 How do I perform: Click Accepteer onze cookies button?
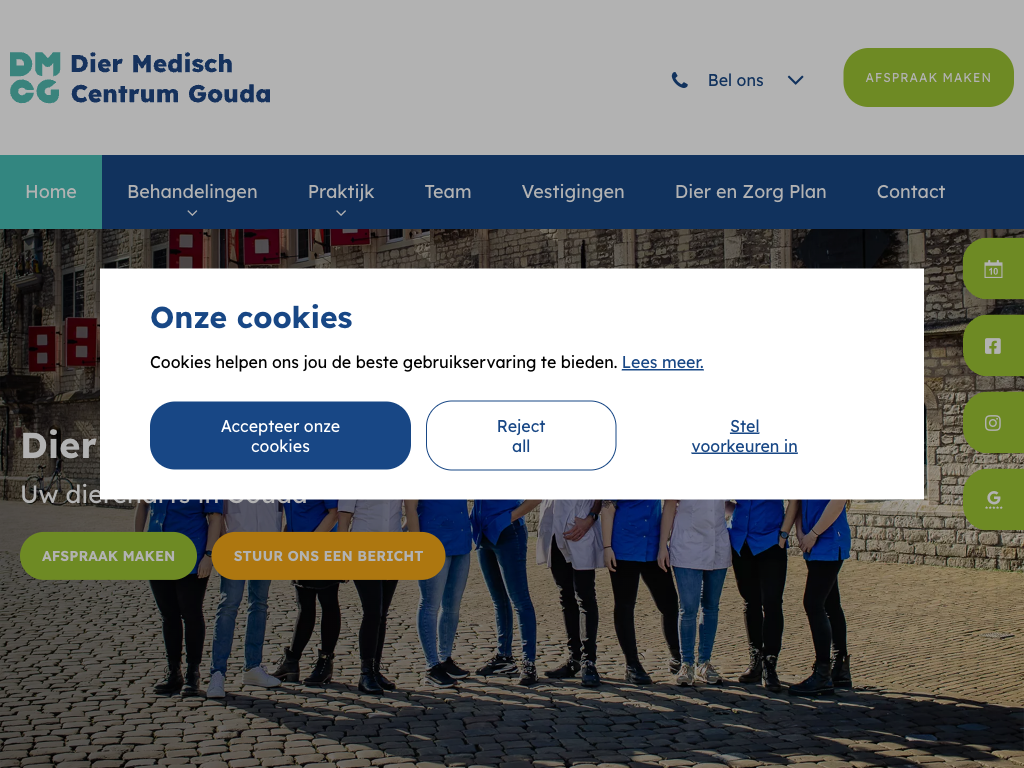[x=280, y=436]
